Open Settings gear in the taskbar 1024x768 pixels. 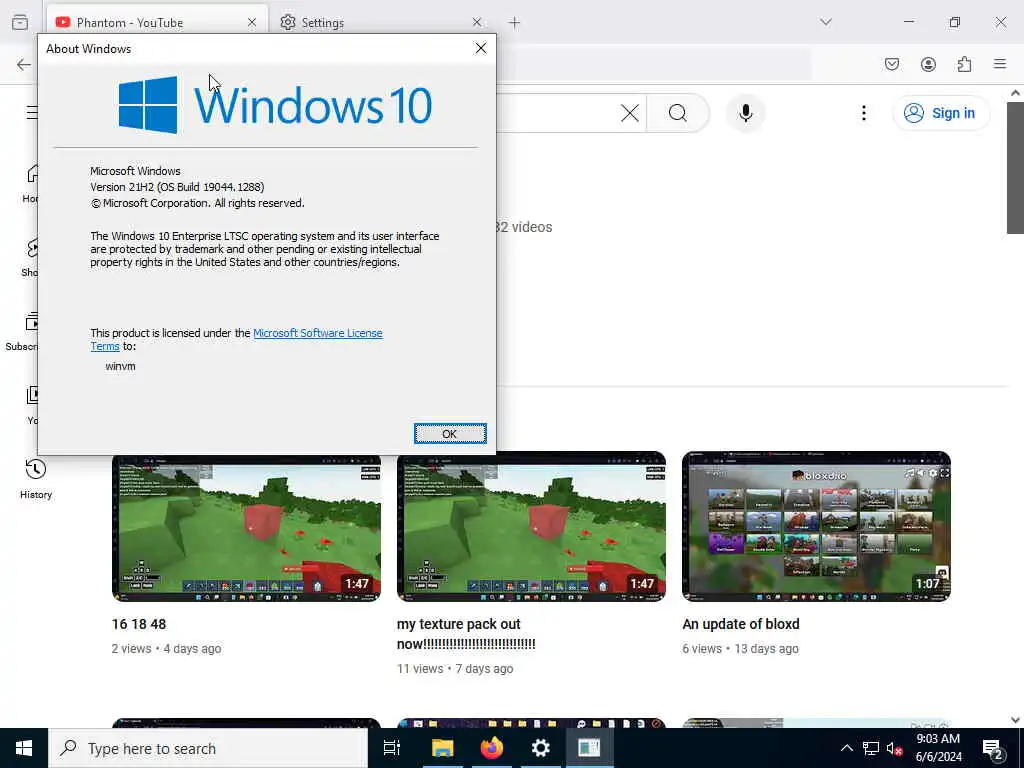point(541,748)
